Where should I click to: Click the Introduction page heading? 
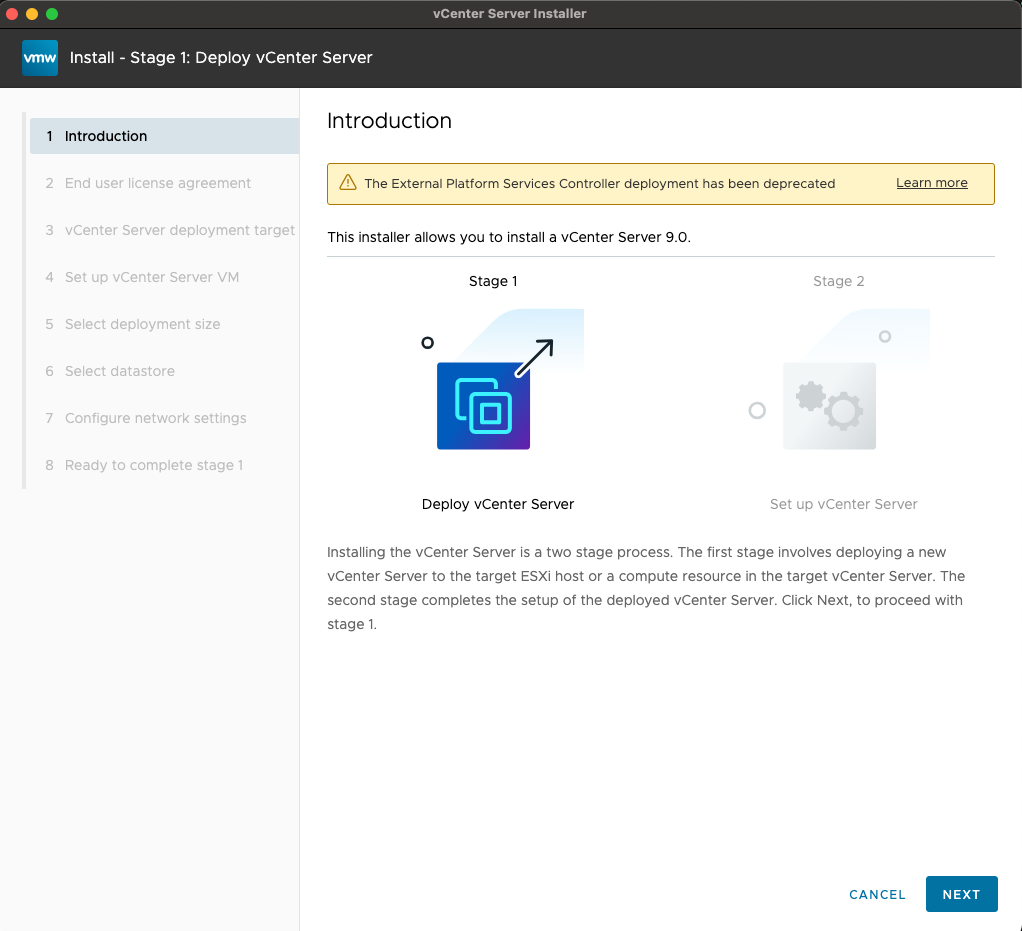[x=389, y=121]
